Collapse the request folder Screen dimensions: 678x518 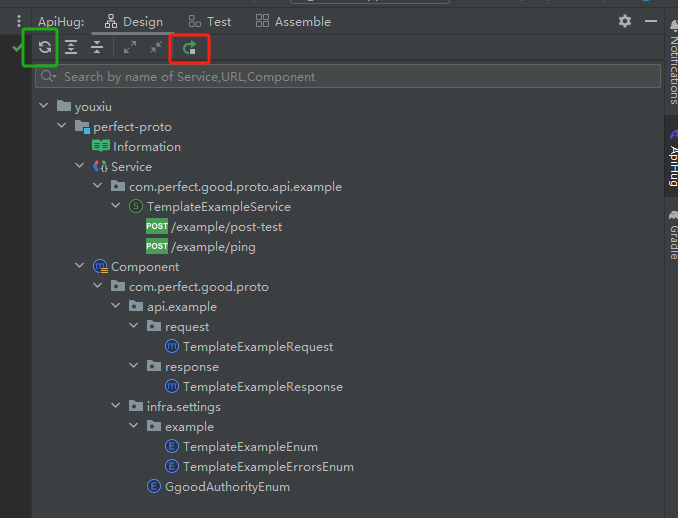(134, 325)
